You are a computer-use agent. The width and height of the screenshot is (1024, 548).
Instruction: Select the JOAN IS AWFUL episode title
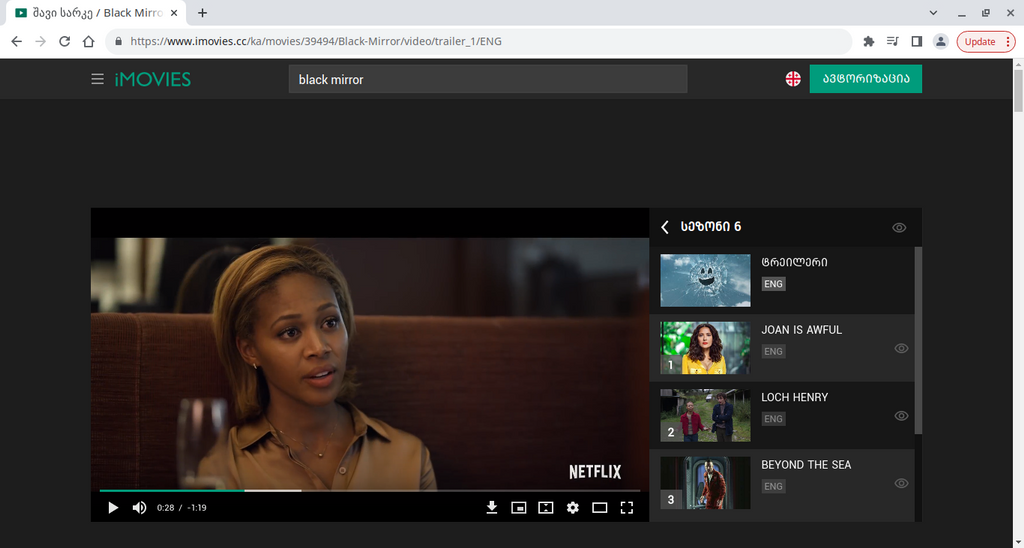pos(801,330)
